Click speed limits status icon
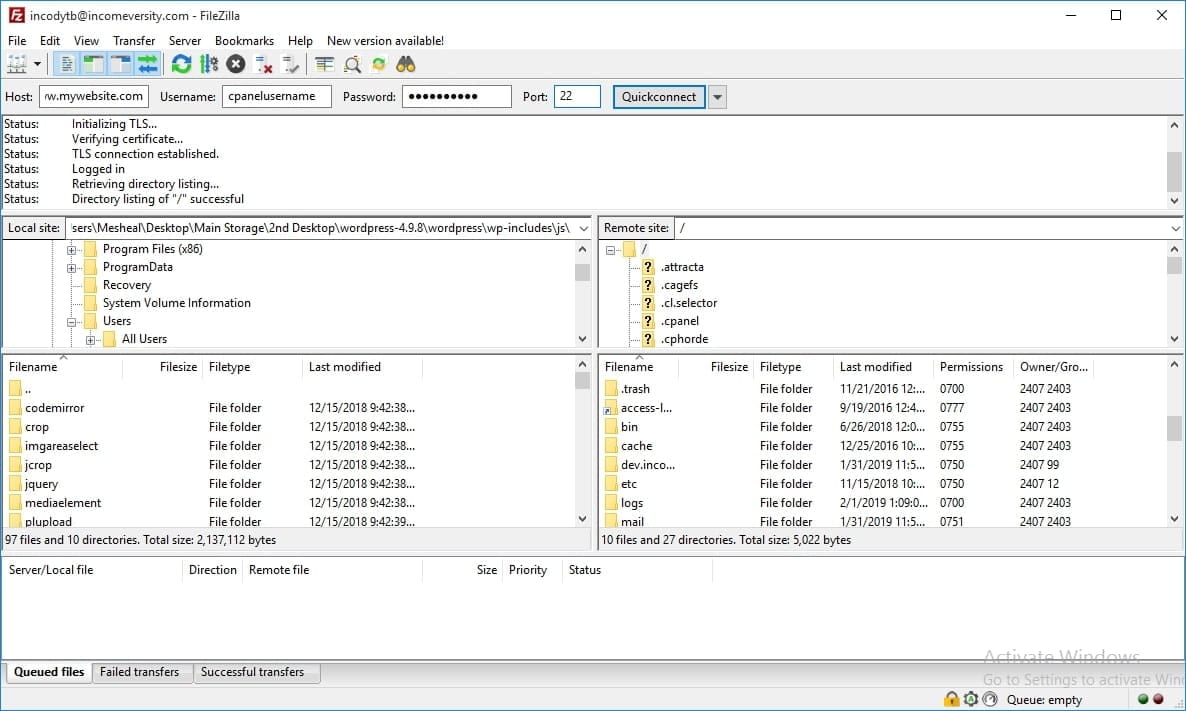Screen dimensions: 1186x711 point(989,700)
